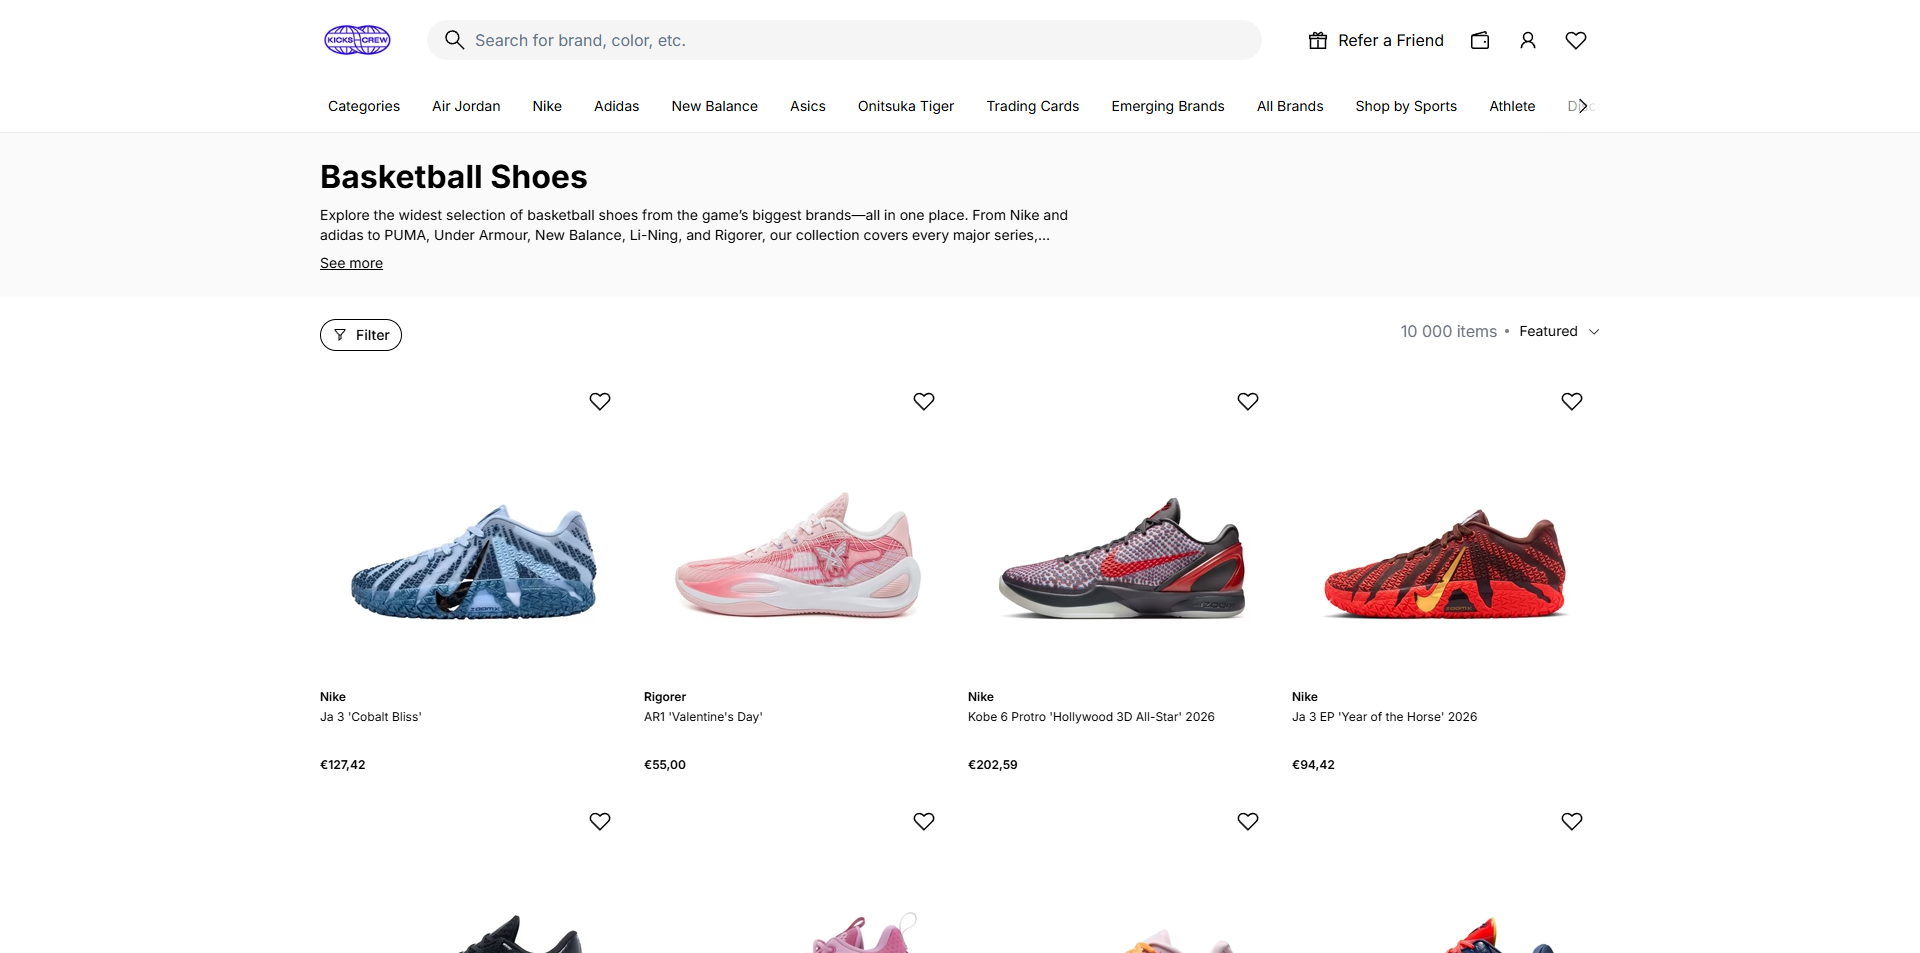The height and width of the screenshot is (953, 1920).
Task: Favorite the Rigorer AR1 'Valentine's Day' shoe
Action: [x=924, y=401]
